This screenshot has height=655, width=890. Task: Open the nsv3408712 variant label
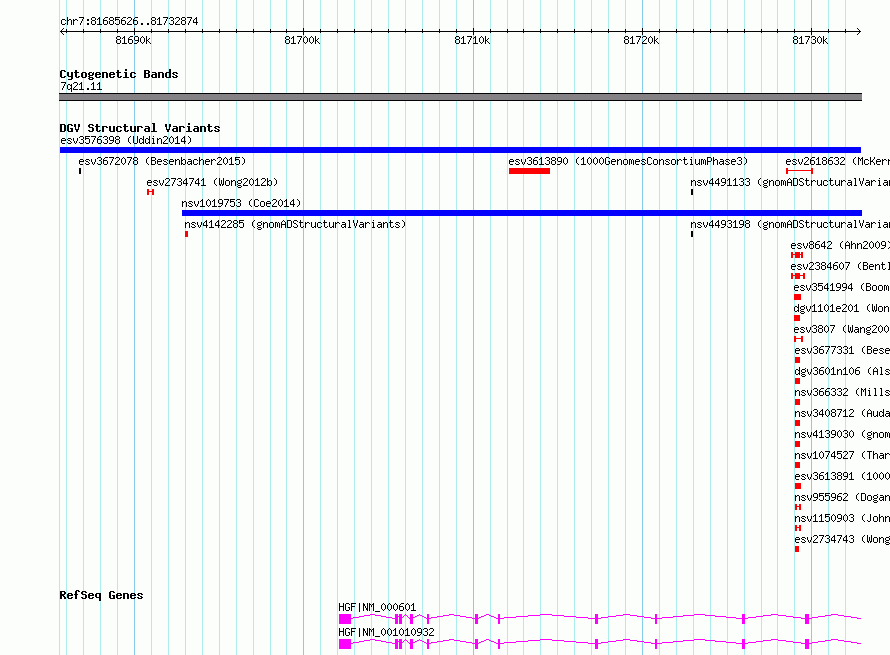tap(842, 413)
